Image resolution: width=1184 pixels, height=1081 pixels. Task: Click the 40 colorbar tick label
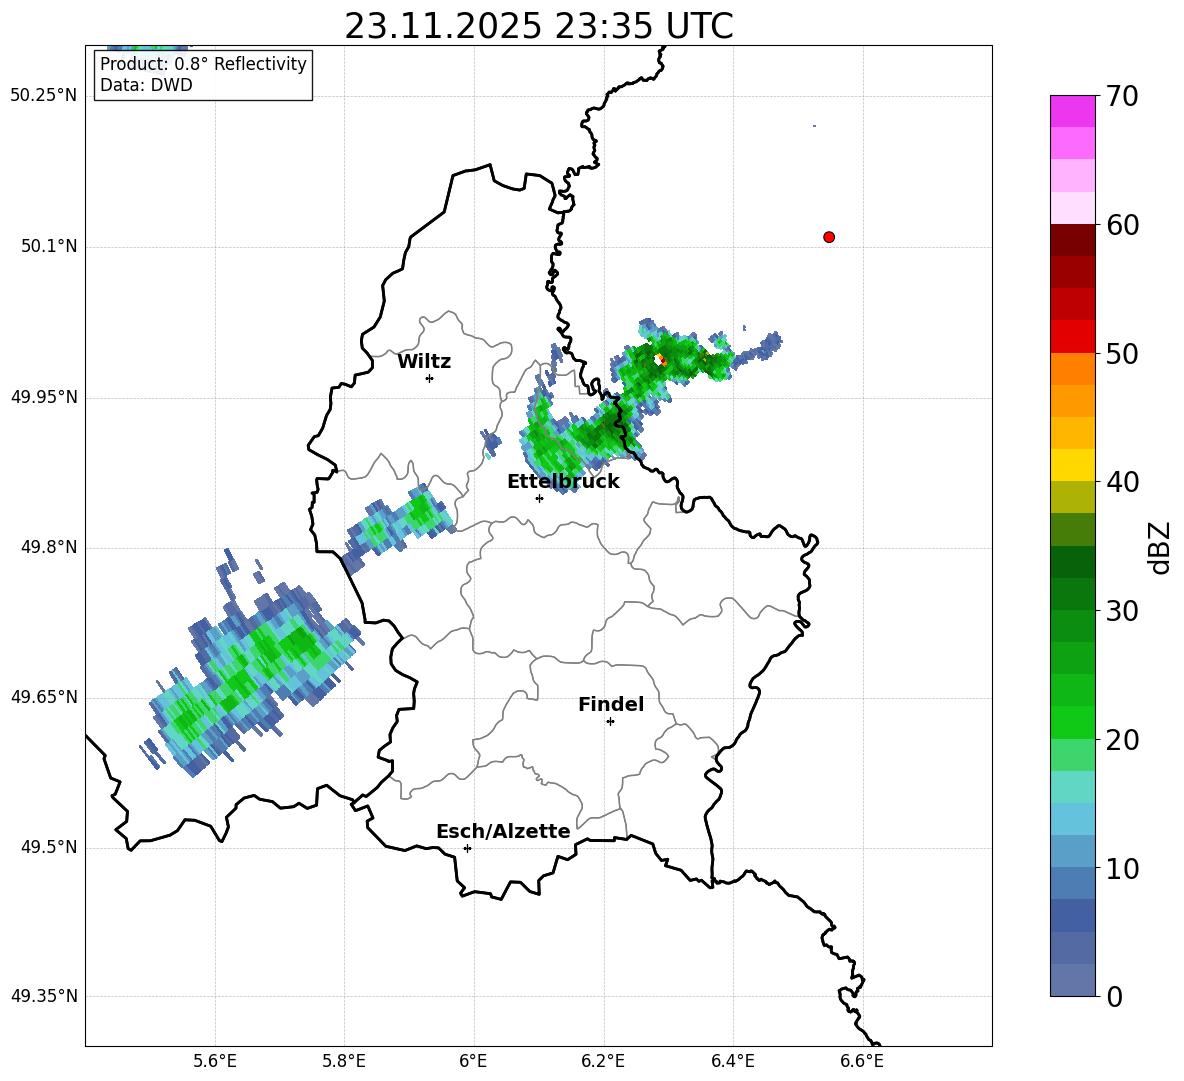coord(1121,482)
